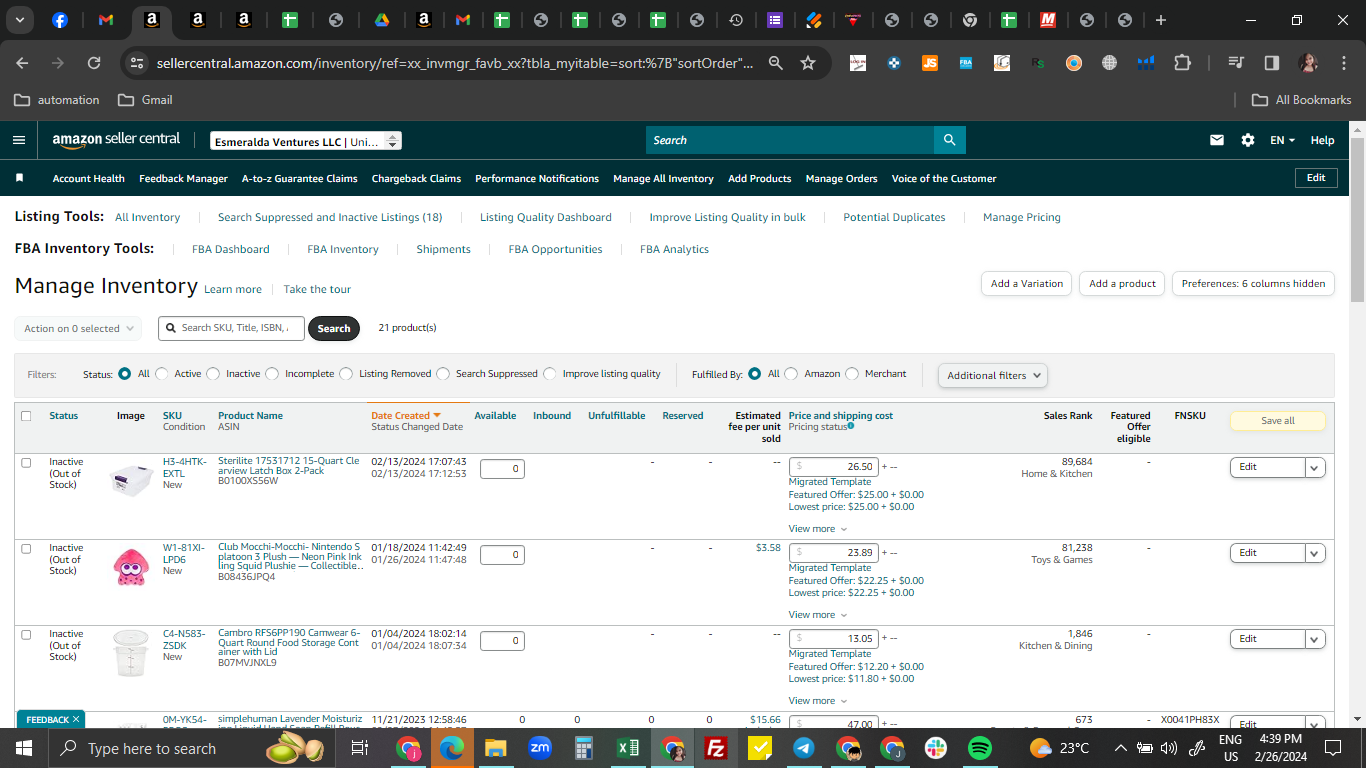Open Voice of the Customer
The height and width of the screenshot is (768, 1366).
coord(944,179)
